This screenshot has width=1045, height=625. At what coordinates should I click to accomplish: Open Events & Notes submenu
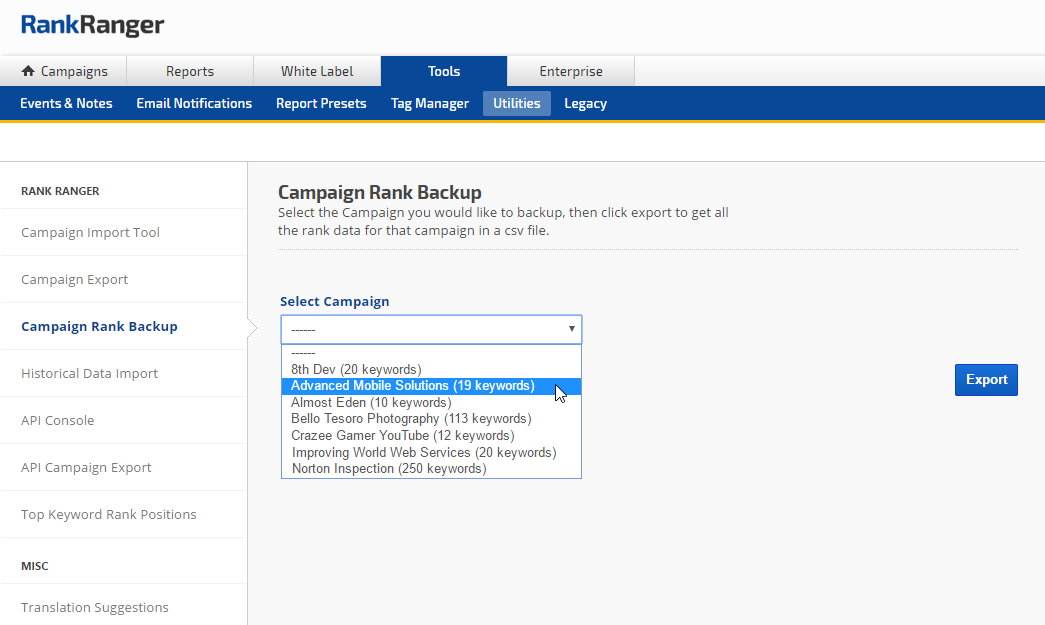66,103
